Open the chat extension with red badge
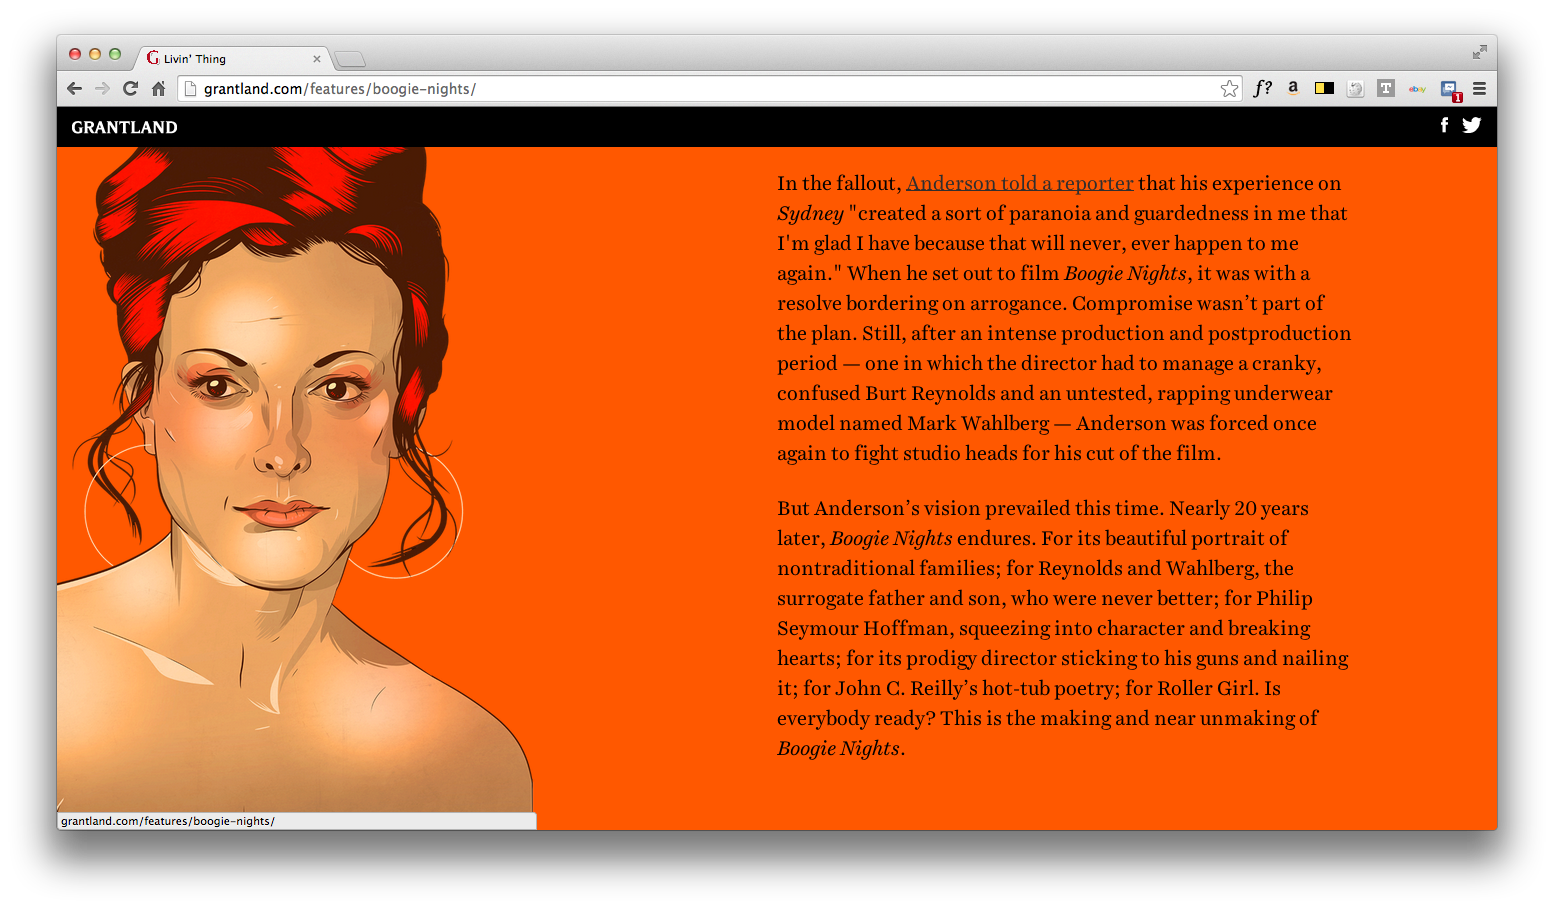 click(1449, 89)
